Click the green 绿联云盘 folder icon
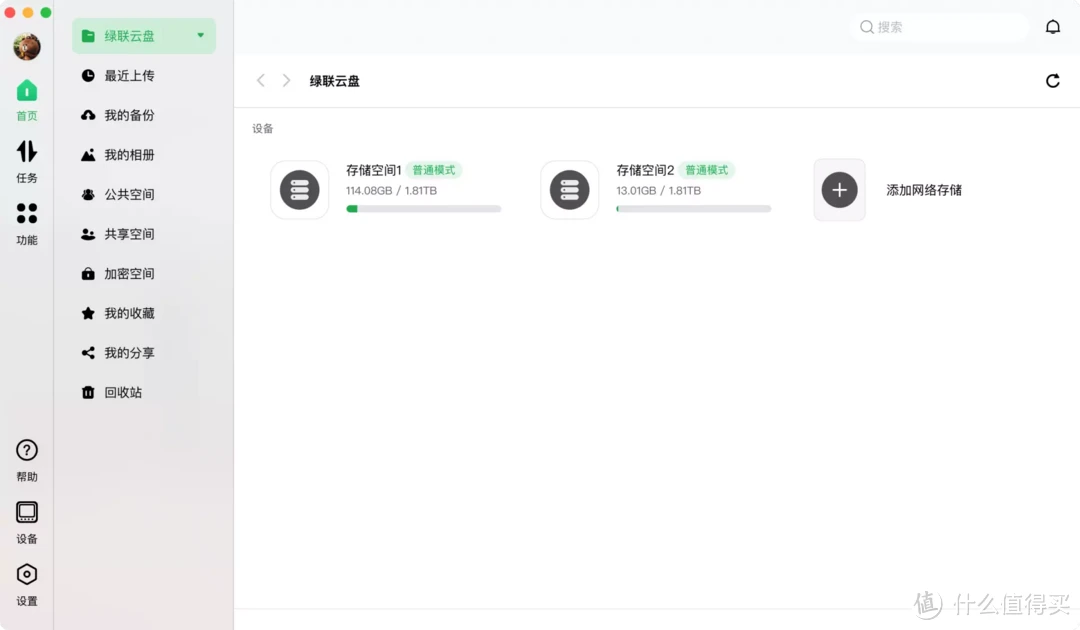 (x=88, y=36)
